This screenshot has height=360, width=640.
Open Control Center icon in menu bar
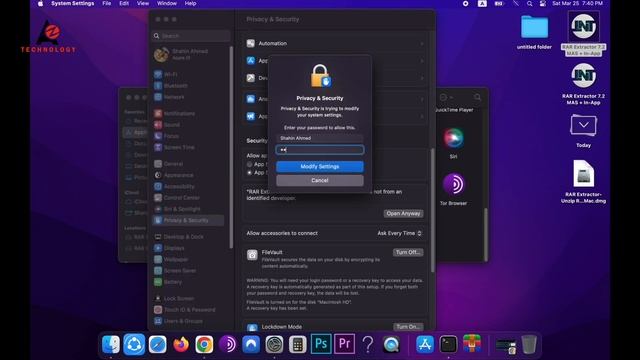[x=543, y=3]
